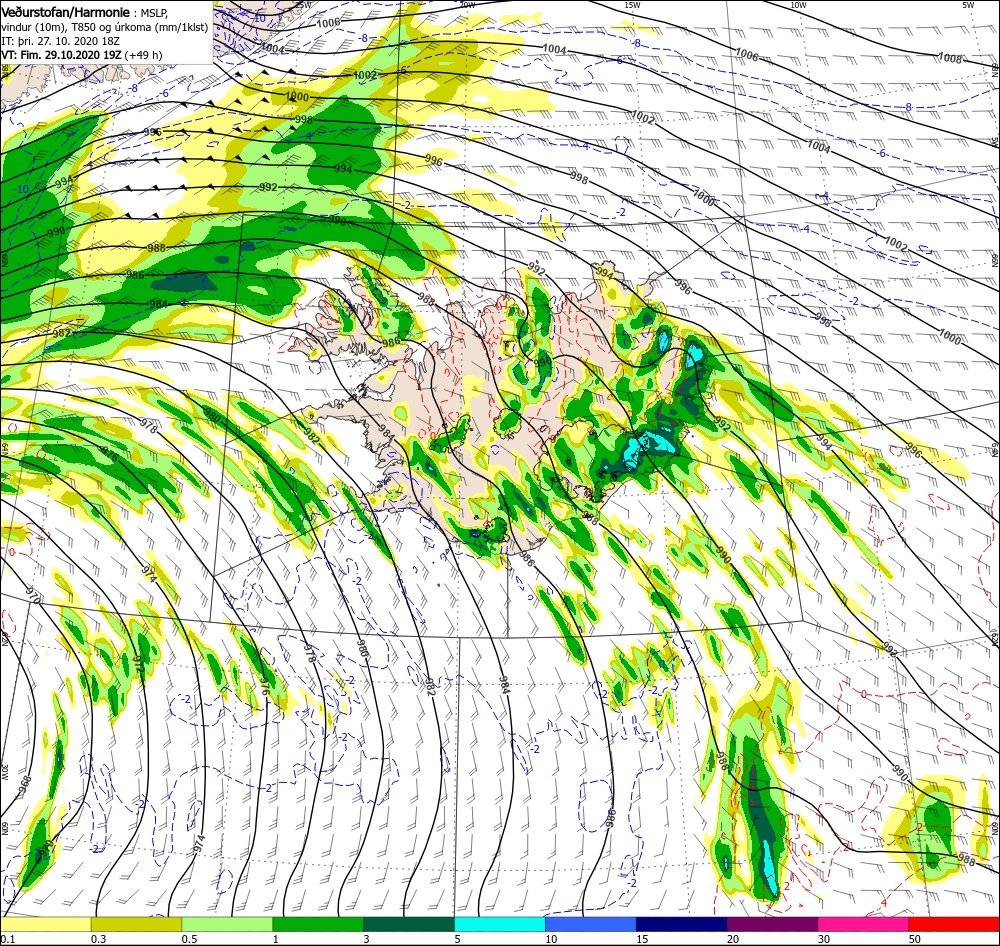Image resolution: width=1000 pixels, height=946 pixels.
Task: Pick the cyan 5–10 legend swatch
Action: click(x=500, y=924)
